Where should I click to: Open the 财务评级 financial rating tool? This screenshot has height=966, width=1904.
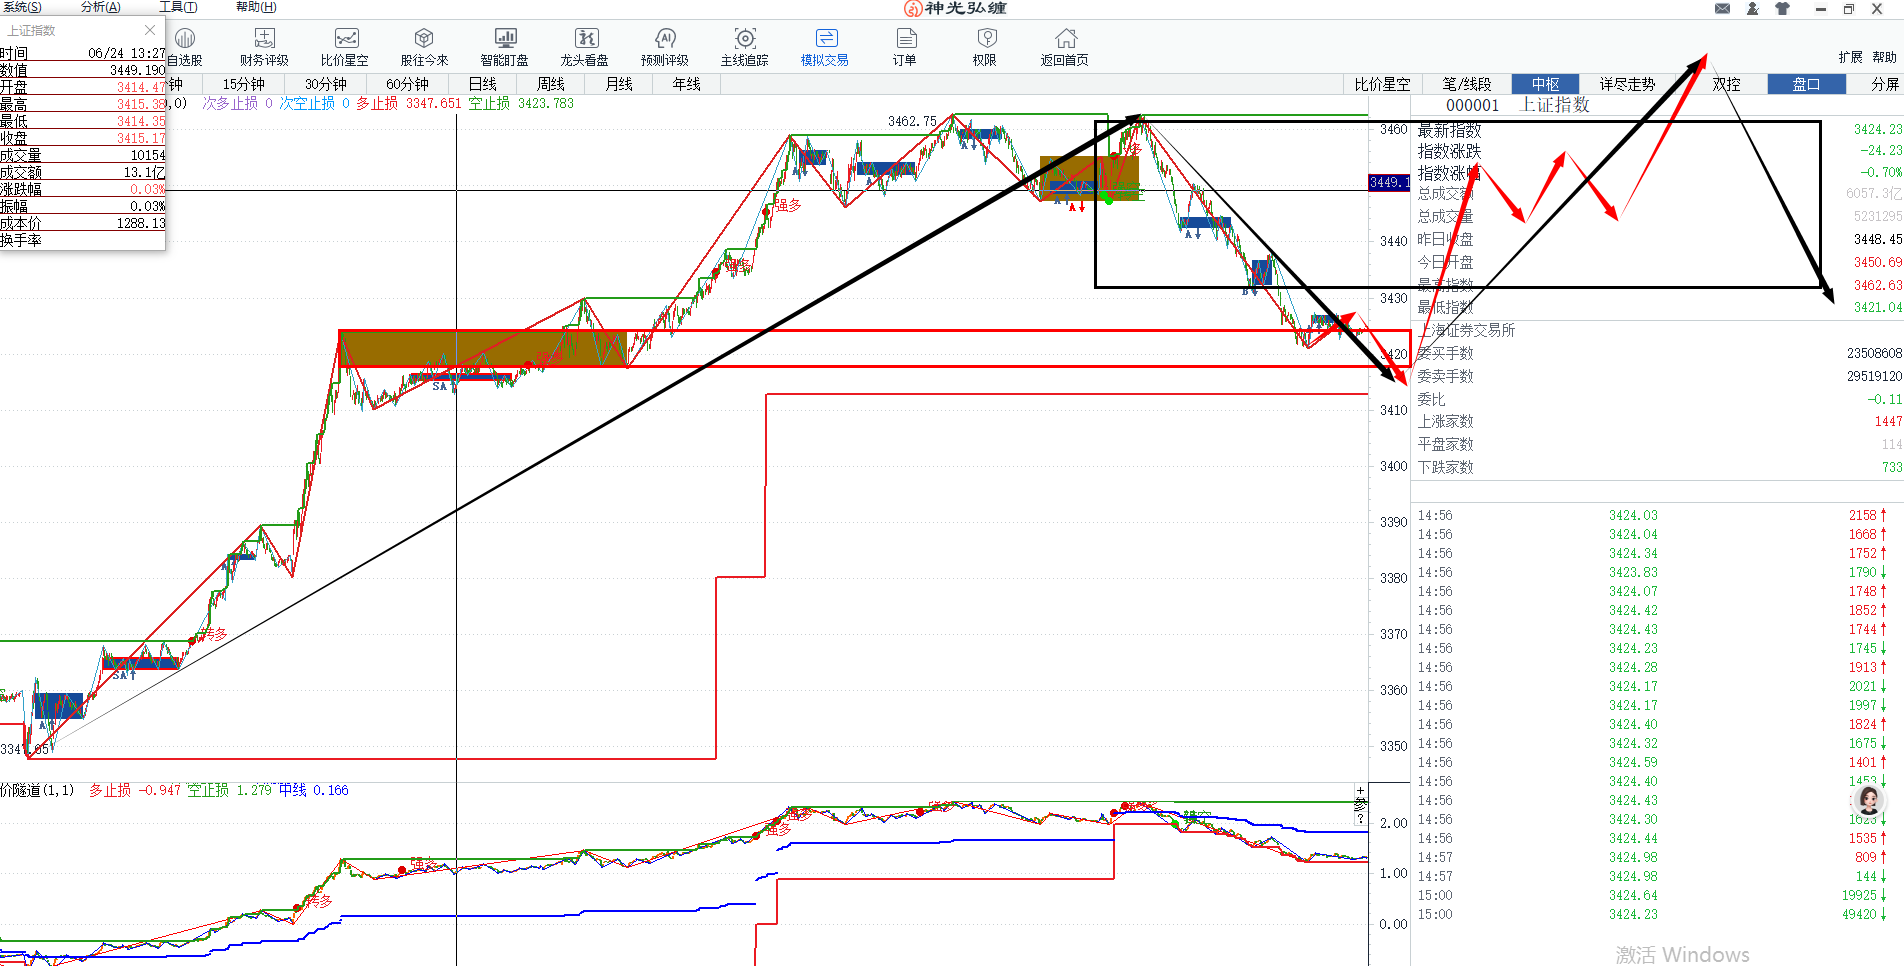264,47
